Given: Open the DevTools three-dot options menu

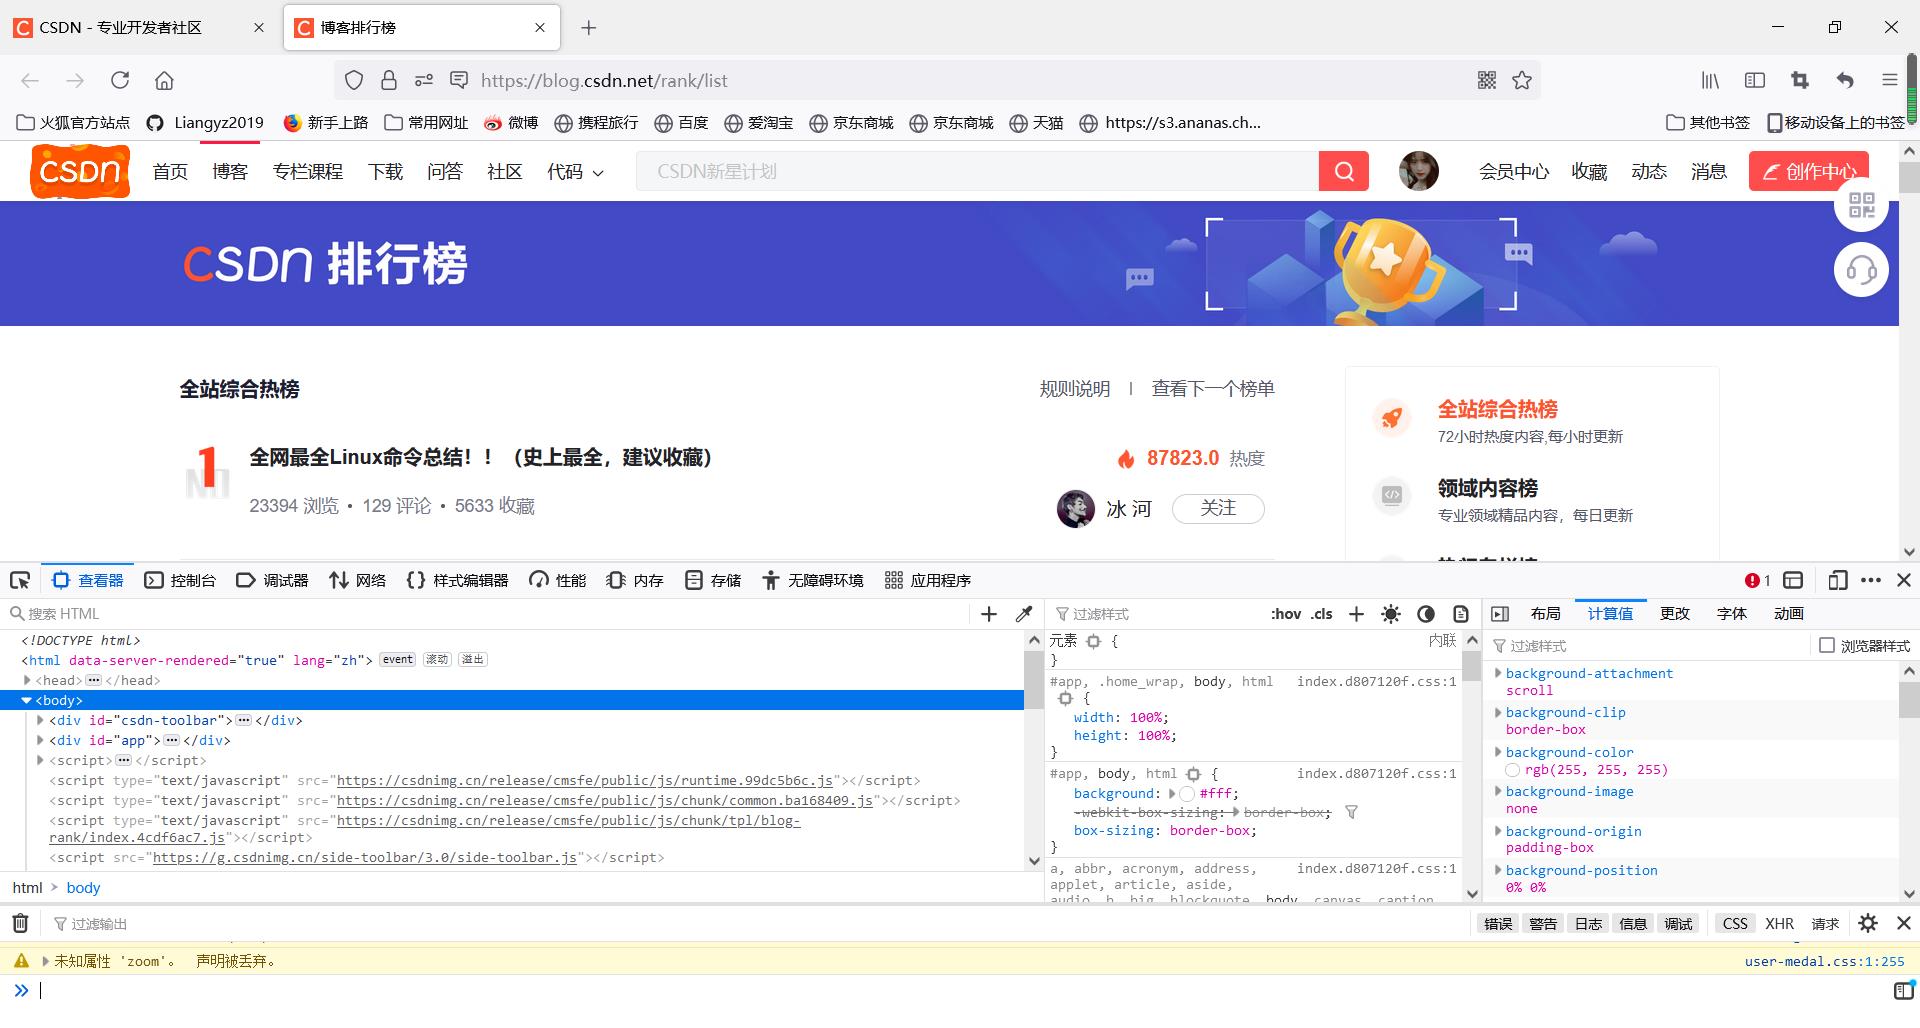Looking at the screenshot, I should pyautogui.click(x=1871, y=580).
